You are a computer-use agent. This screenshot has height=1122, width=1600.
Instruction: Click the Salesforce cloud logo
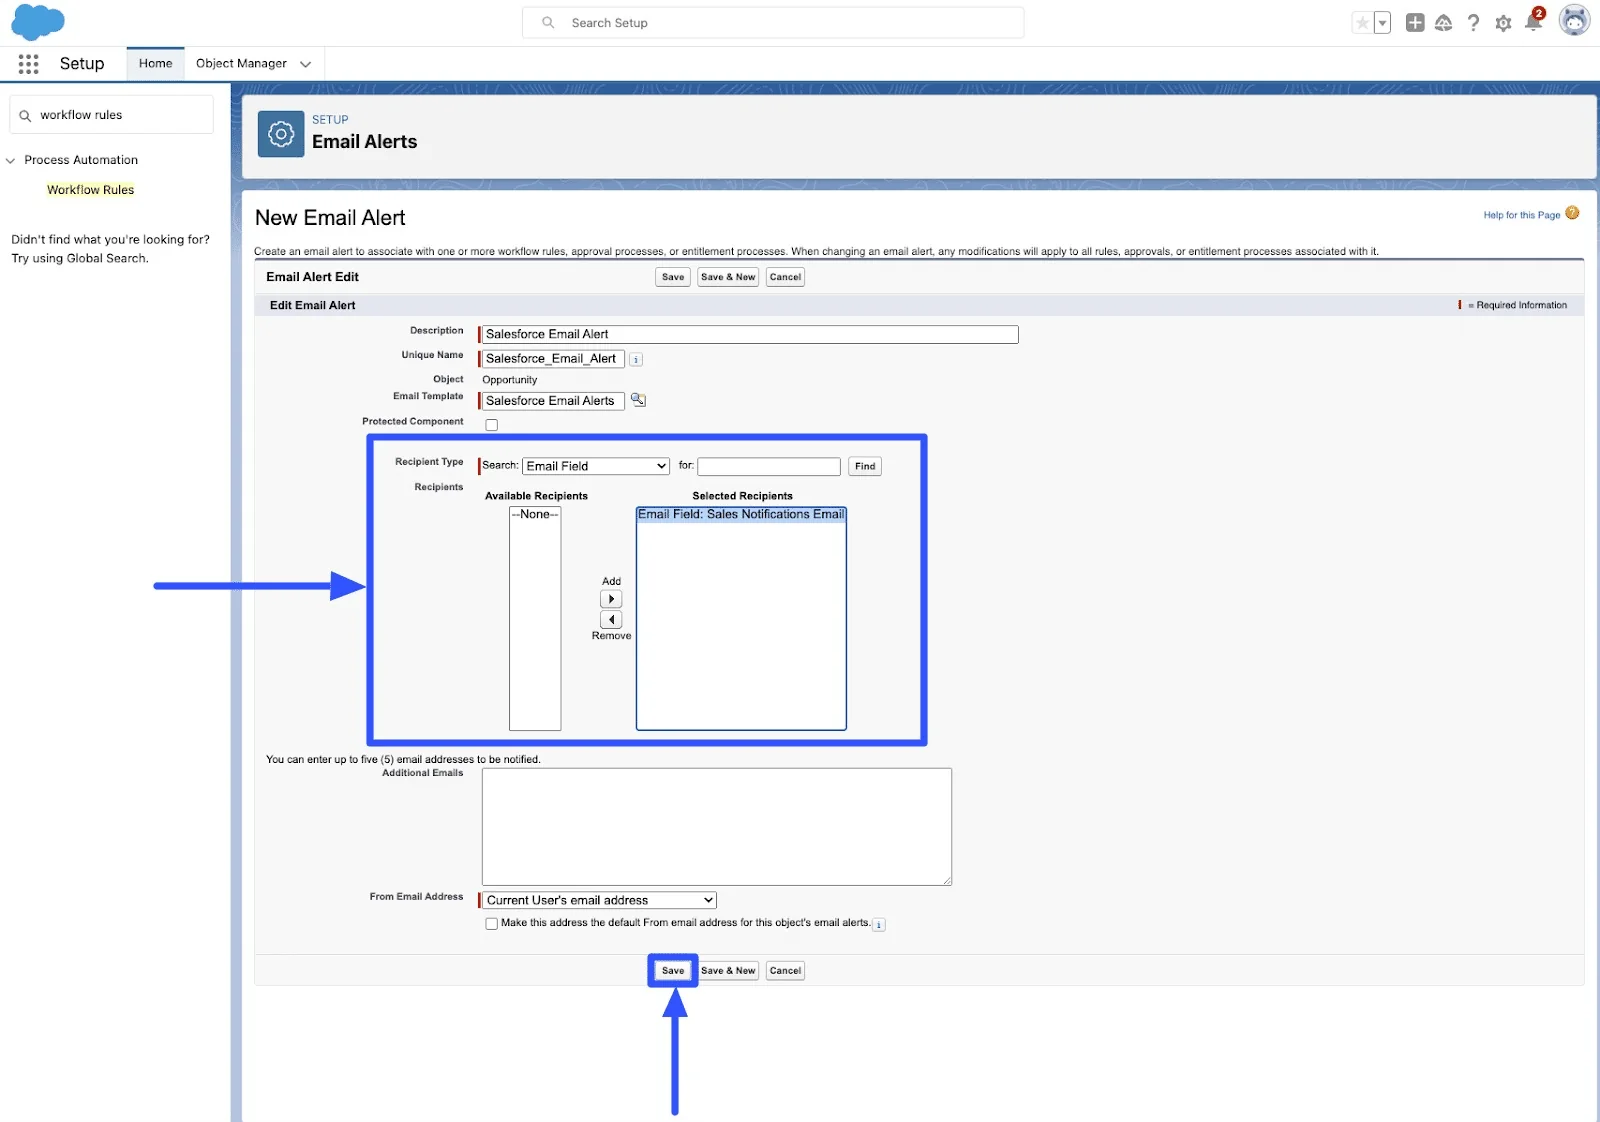coord(37,22)
